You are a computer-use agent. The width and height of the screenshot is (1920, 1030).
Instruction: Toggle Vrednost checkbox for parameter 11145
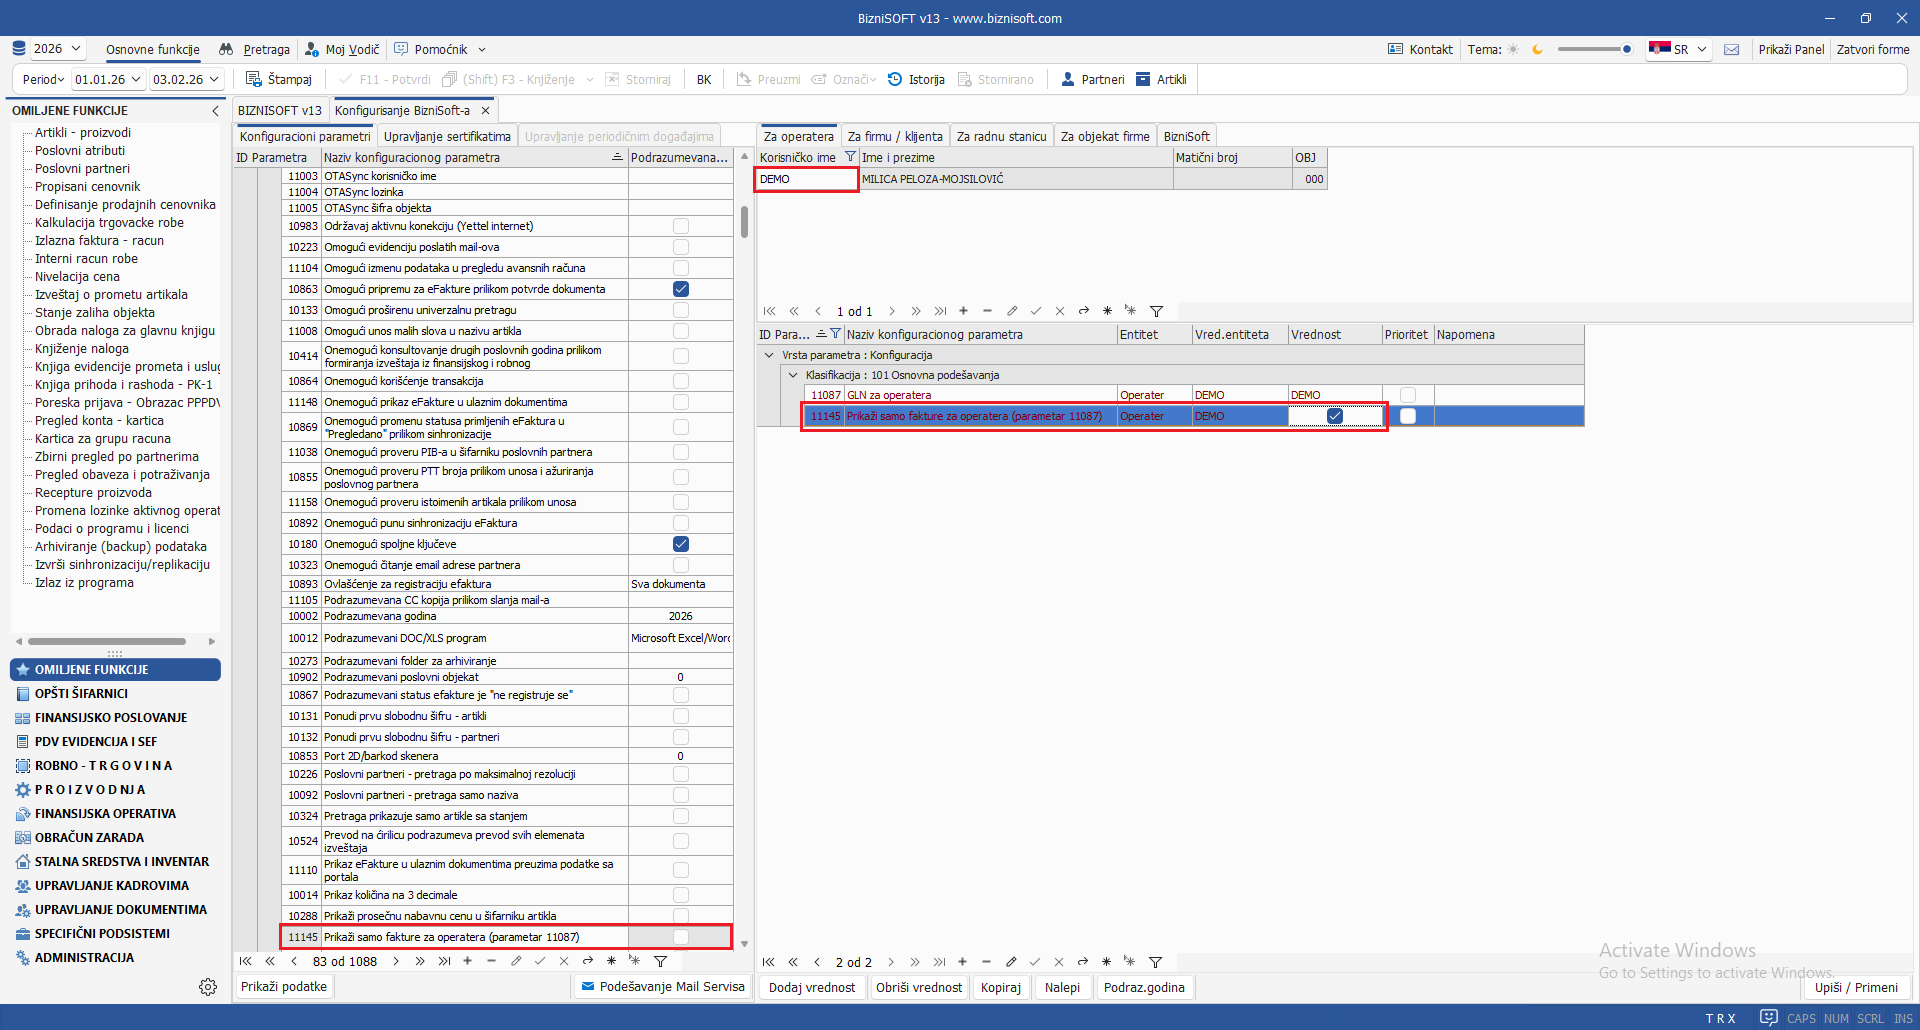pos(1335,416)
